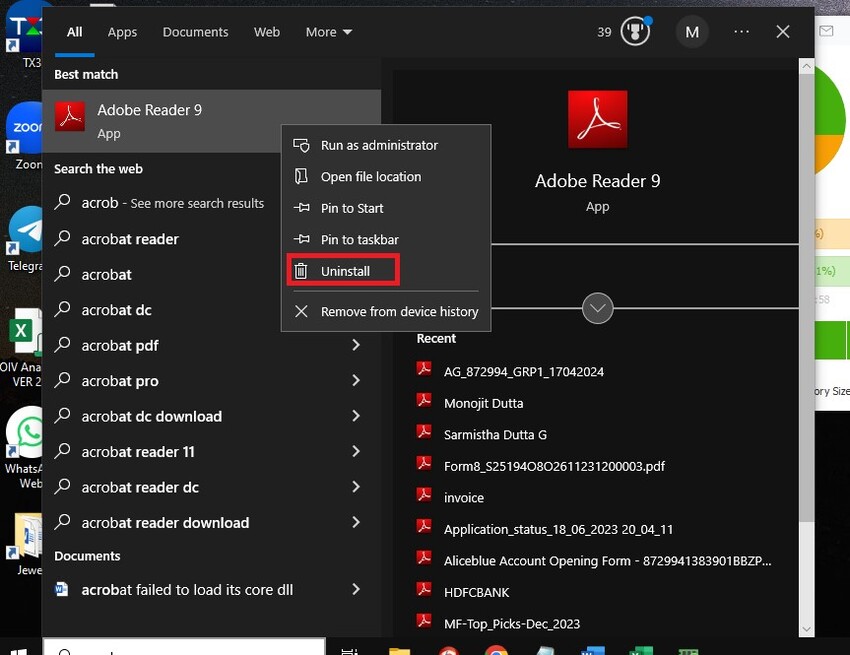The image size is (850, 655).
Task: Expand the preview pane chevron circle
Action: pyautogui.click(x=597, y=309)
